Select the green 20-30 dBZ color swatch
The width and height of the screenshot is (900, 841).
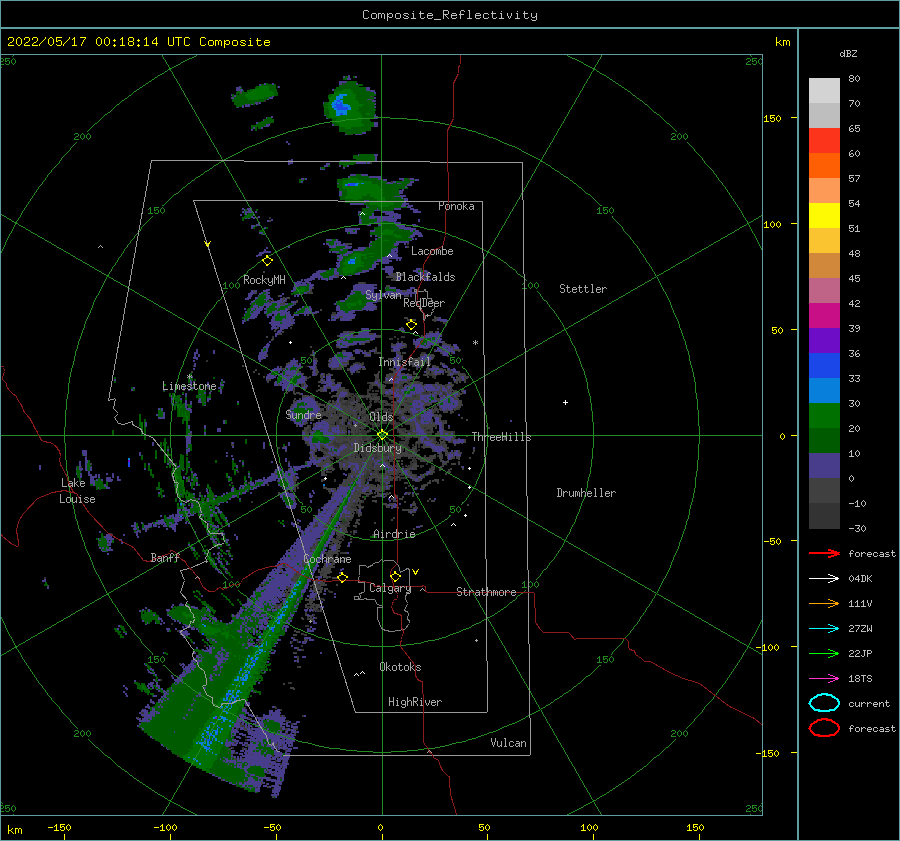824,416
